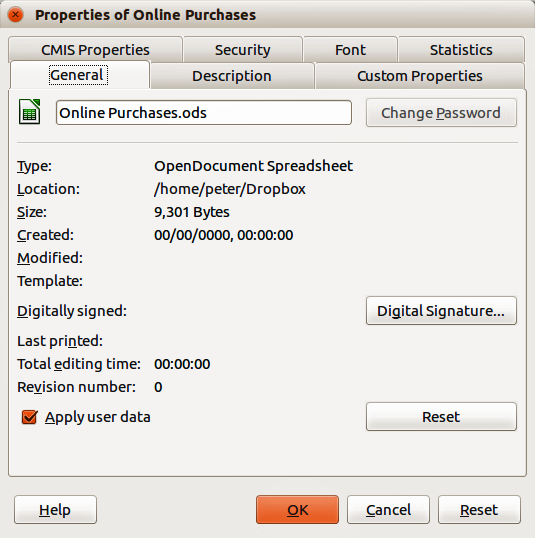The width and height of the screenshot is (535, 538).
Task: Click the /home/peter/Dropbox location text
Action: point(230,189)
